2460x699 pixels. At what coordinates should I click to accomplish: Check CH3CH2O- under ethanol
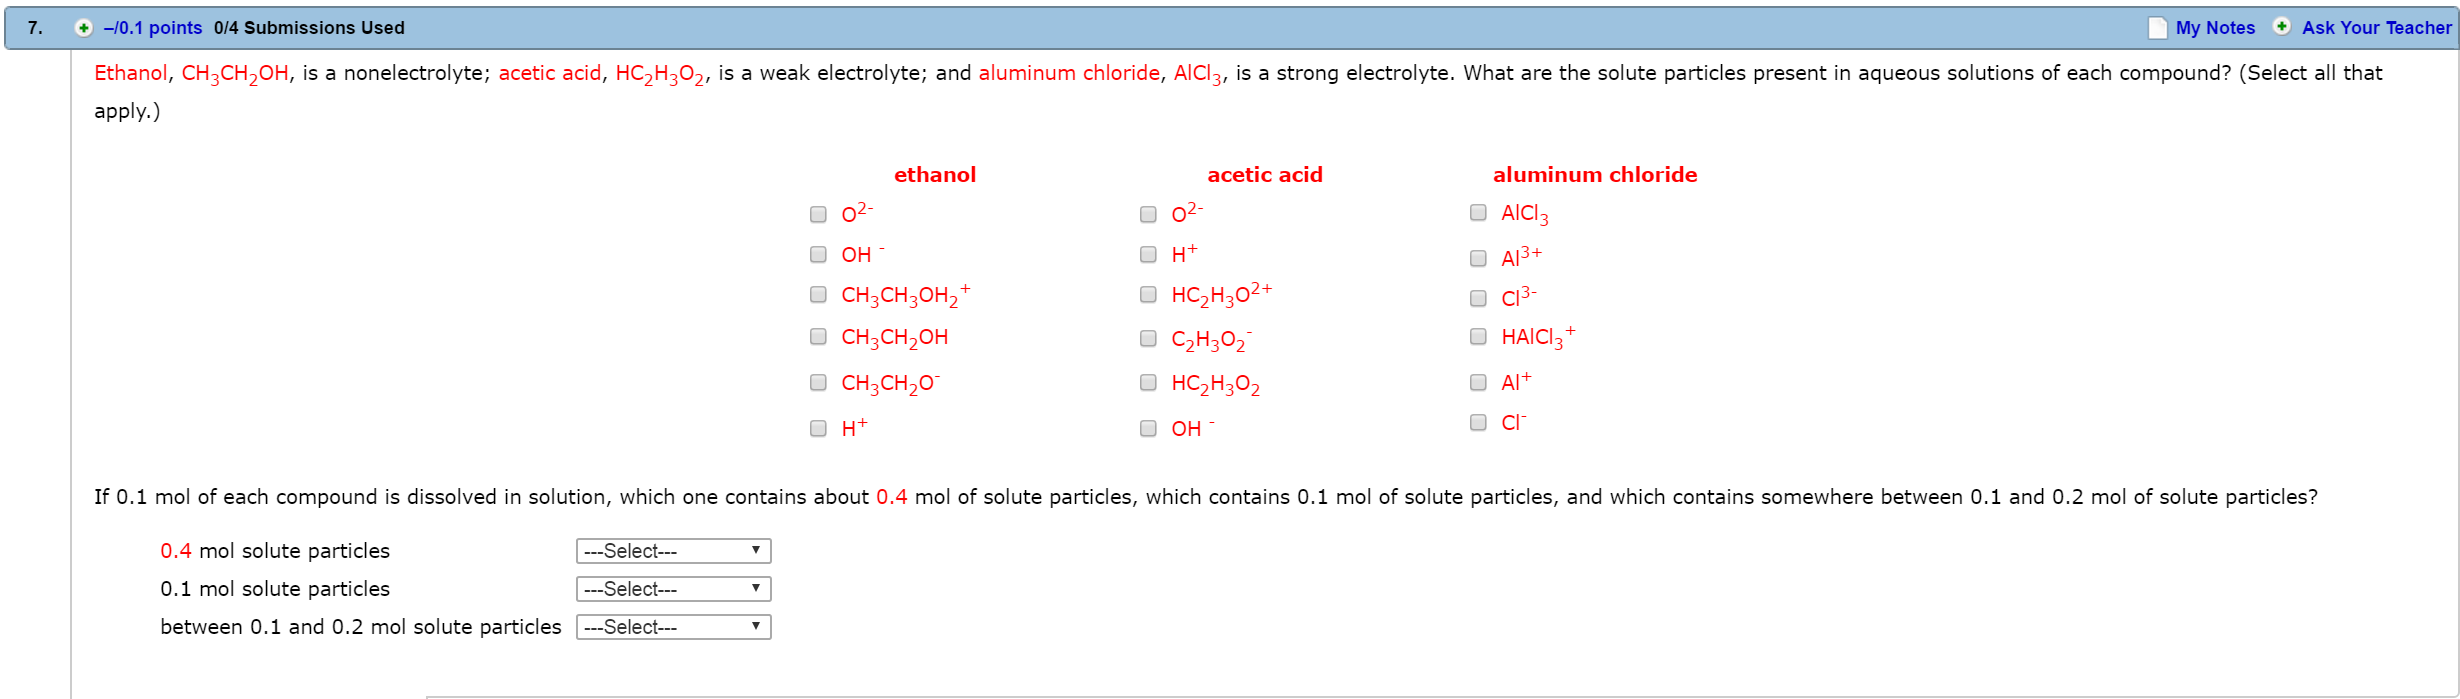click(x=818, y=383)
